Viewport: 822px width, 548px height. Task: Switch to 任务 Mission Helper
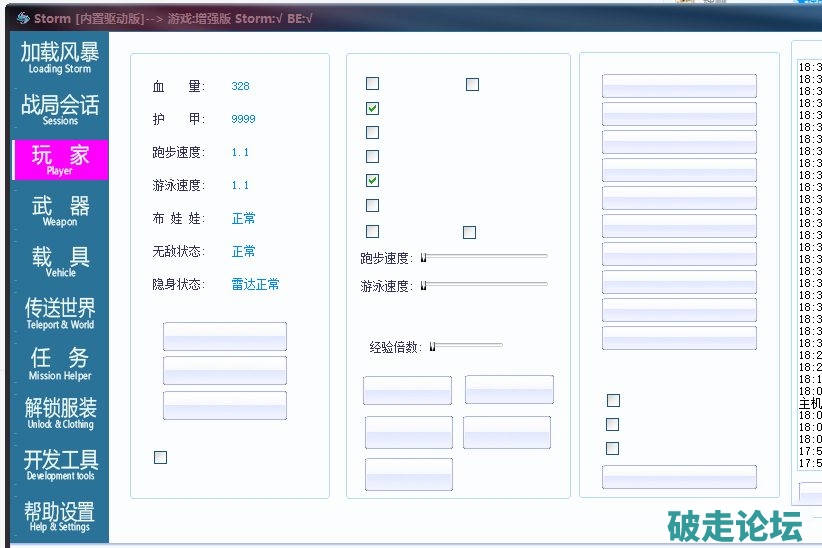pyautogui.click(x=60, y=364)
